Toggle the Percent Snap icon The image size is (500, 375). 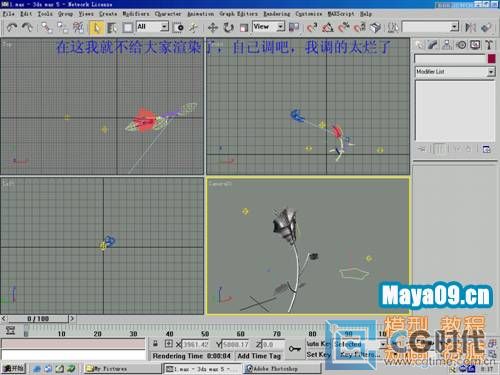click(x=344, y=27)
